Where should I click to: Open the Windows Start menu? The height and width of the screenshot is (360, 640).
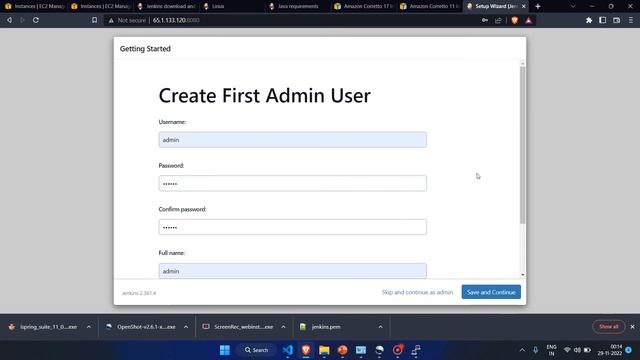tap(225, 350)
